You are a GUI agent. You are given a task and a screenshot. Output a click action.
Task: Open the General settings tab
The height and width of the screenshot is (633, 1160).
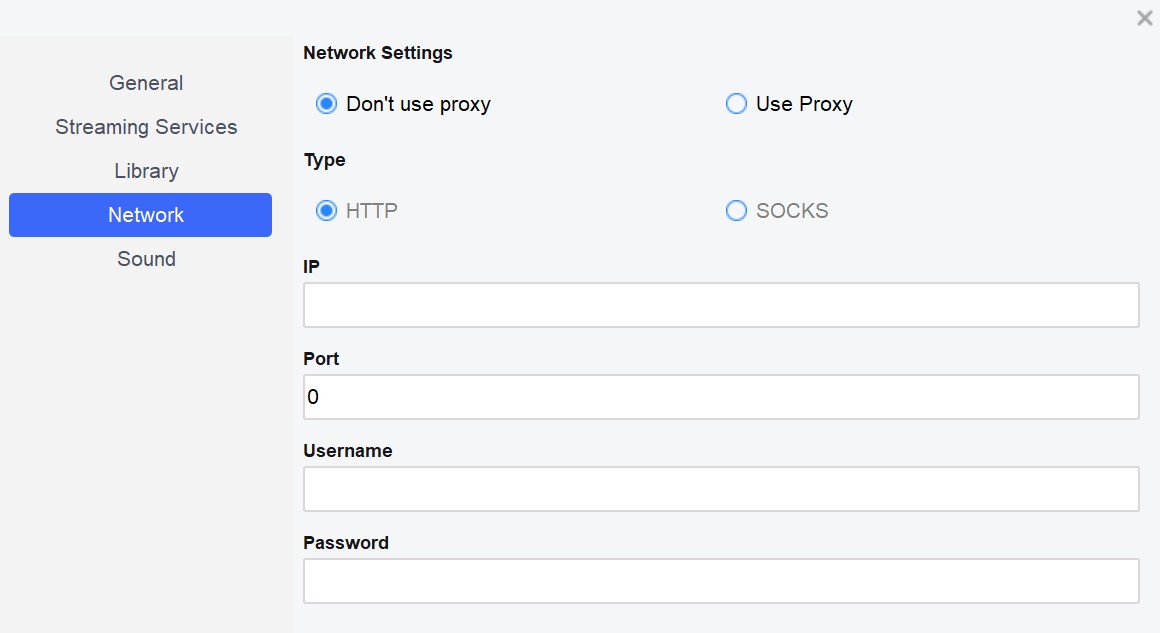(146, 83)
